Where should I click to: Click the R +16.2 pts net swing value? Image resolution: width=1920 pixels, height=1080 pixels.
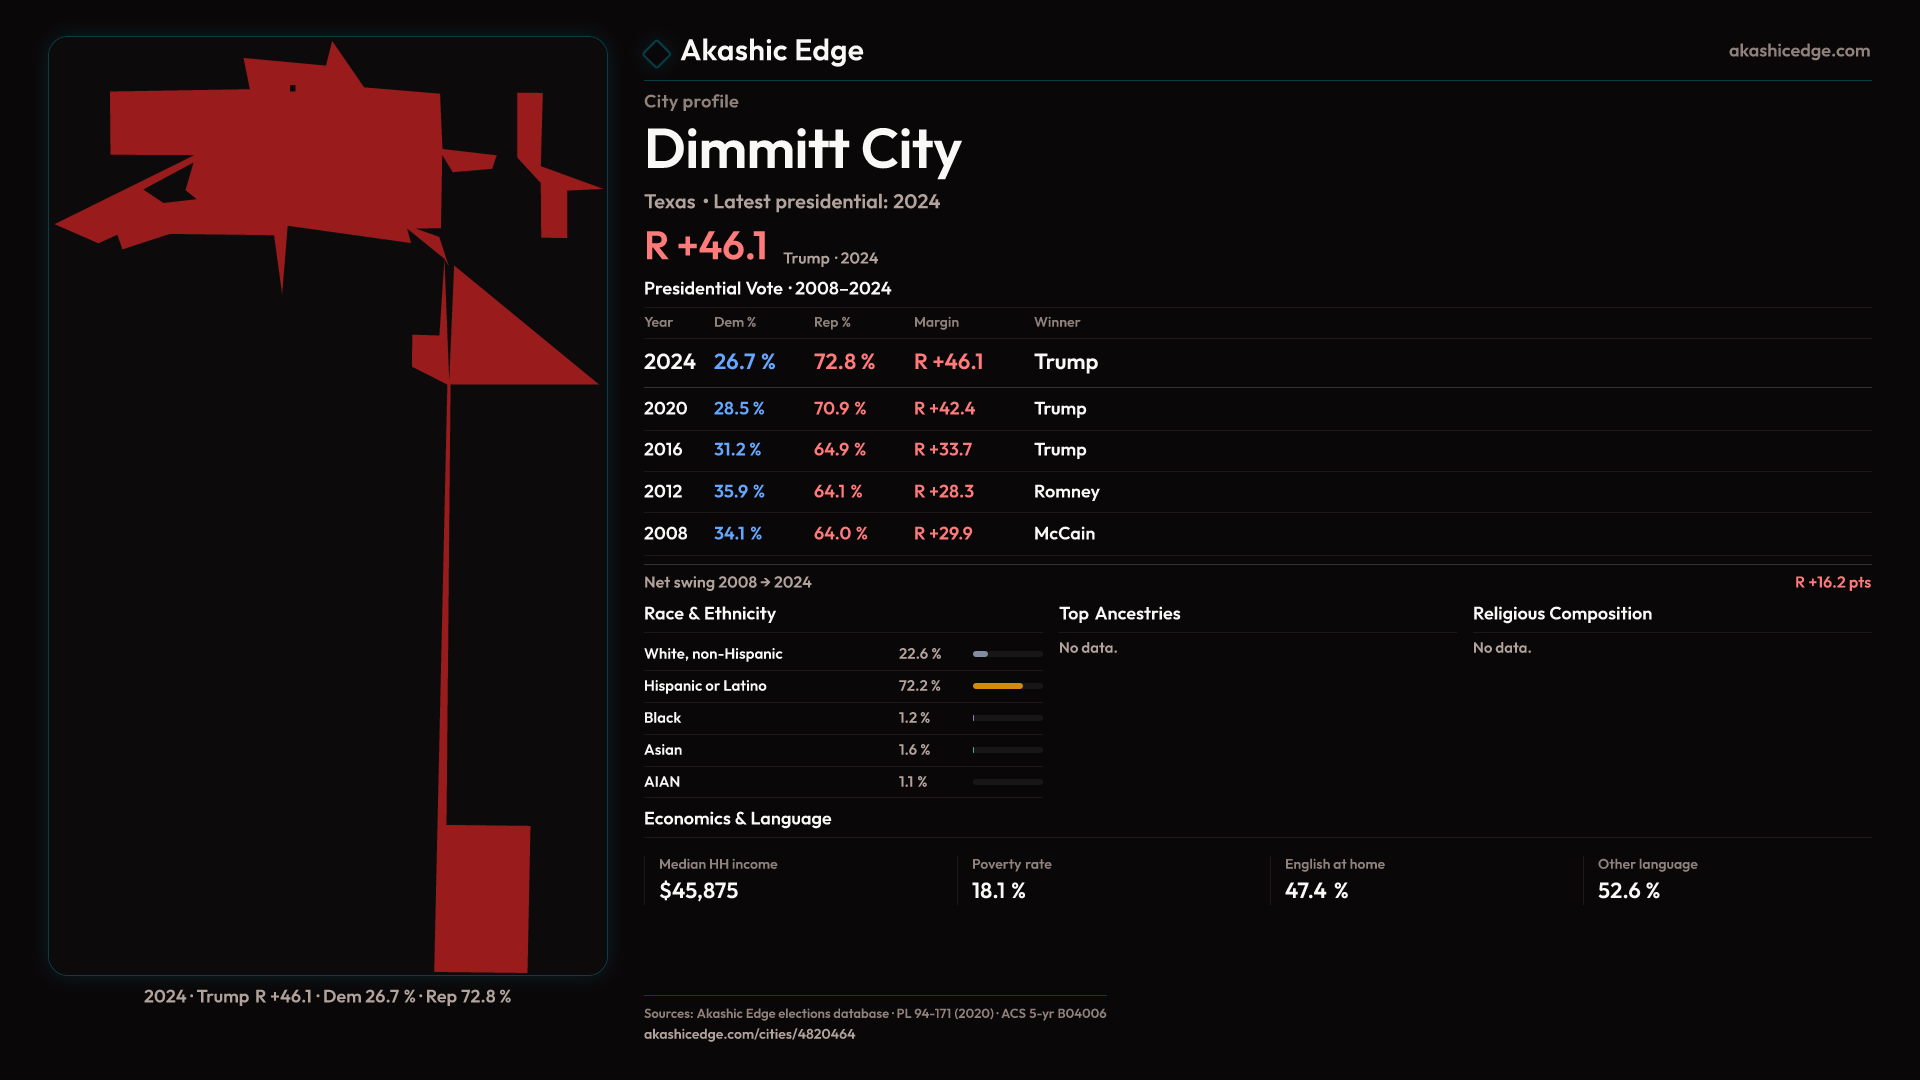point(1832,582)
